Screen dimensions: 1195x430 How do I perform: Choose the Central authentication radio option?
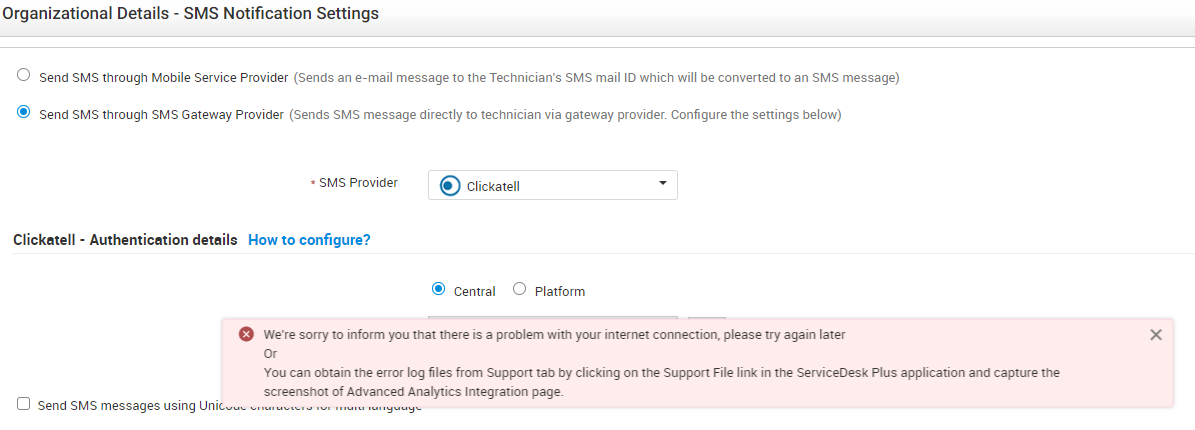pyautogui.click(x=438, y=290)
